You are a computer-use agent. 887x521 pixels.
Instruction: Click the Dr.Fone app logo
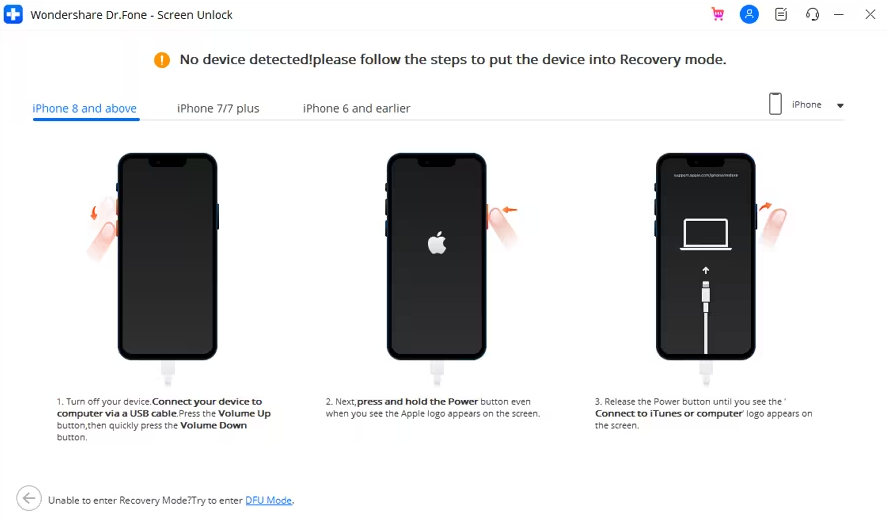pyautogui.click(x=13, y=14)
